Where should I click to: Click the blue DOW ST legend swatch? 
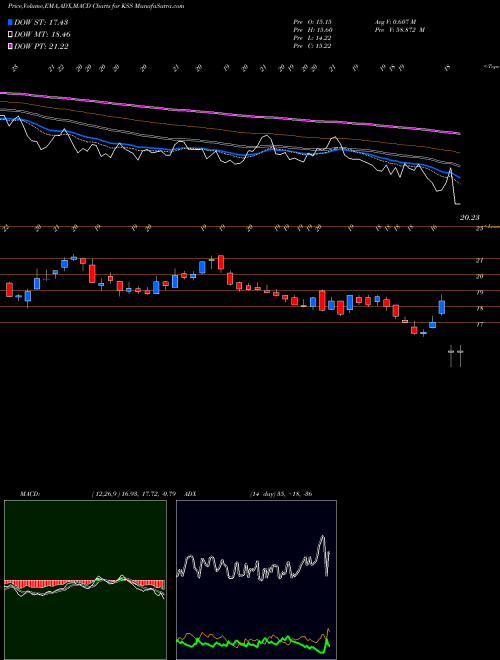(10, 22)
